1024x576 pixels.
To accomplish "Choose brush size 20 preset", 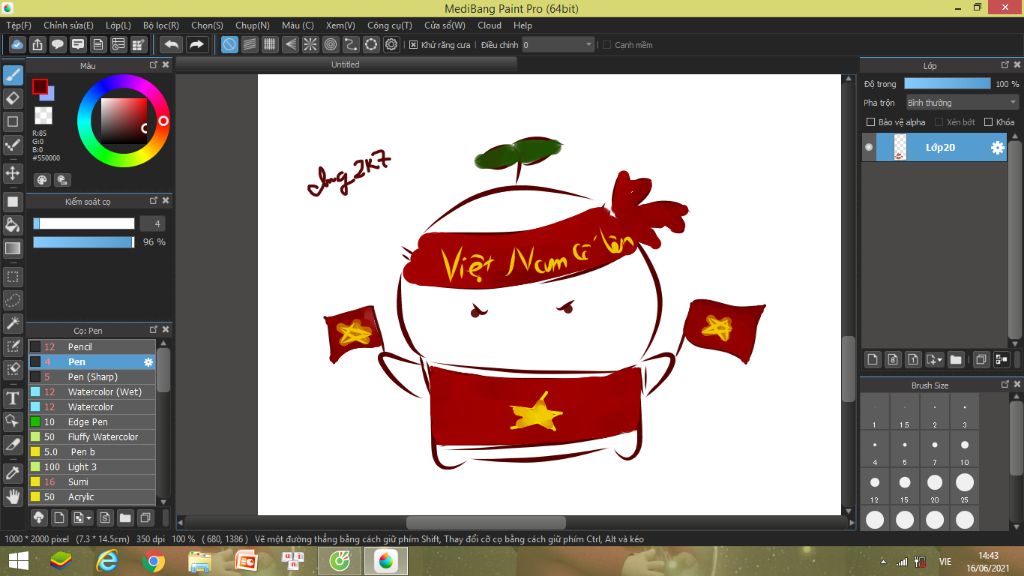I will [x=935, y=487].
